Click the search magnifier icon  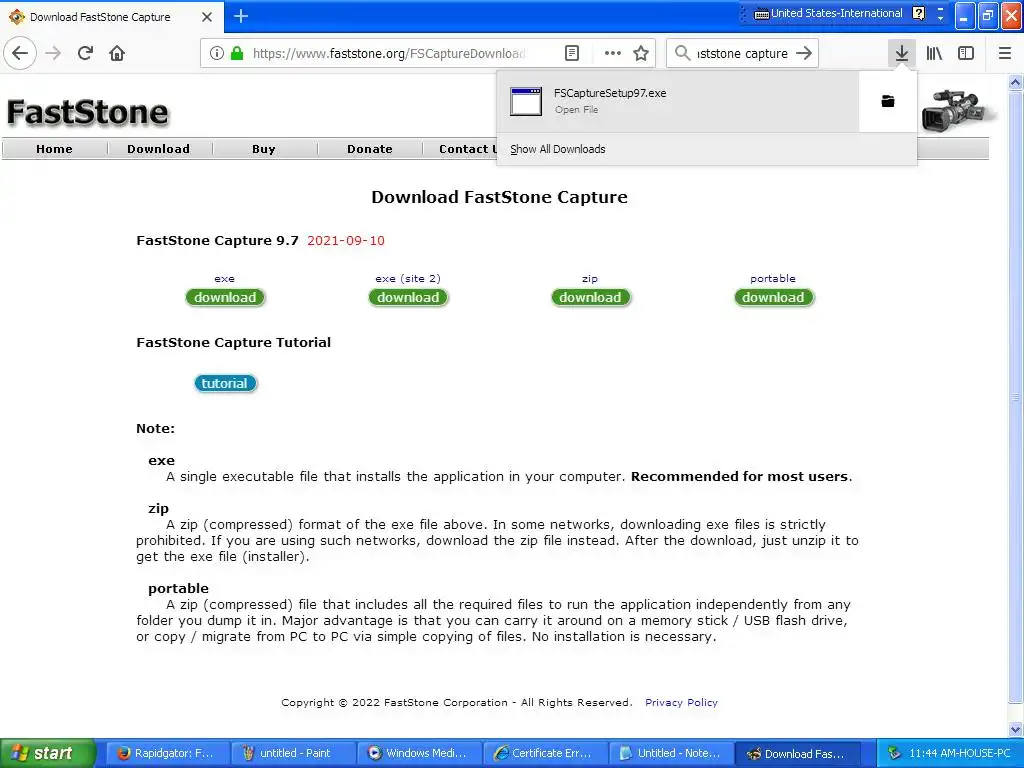click(682, 53)
